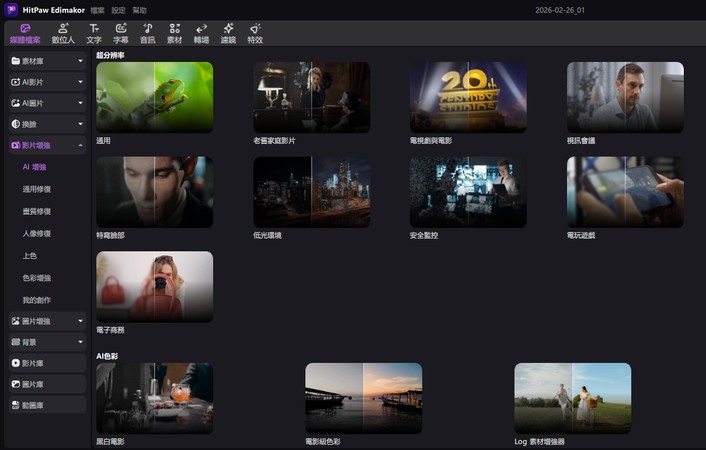Click the HitPaw Edimakor logo icon
The image size is (706, 450).
tap(11, 9)
